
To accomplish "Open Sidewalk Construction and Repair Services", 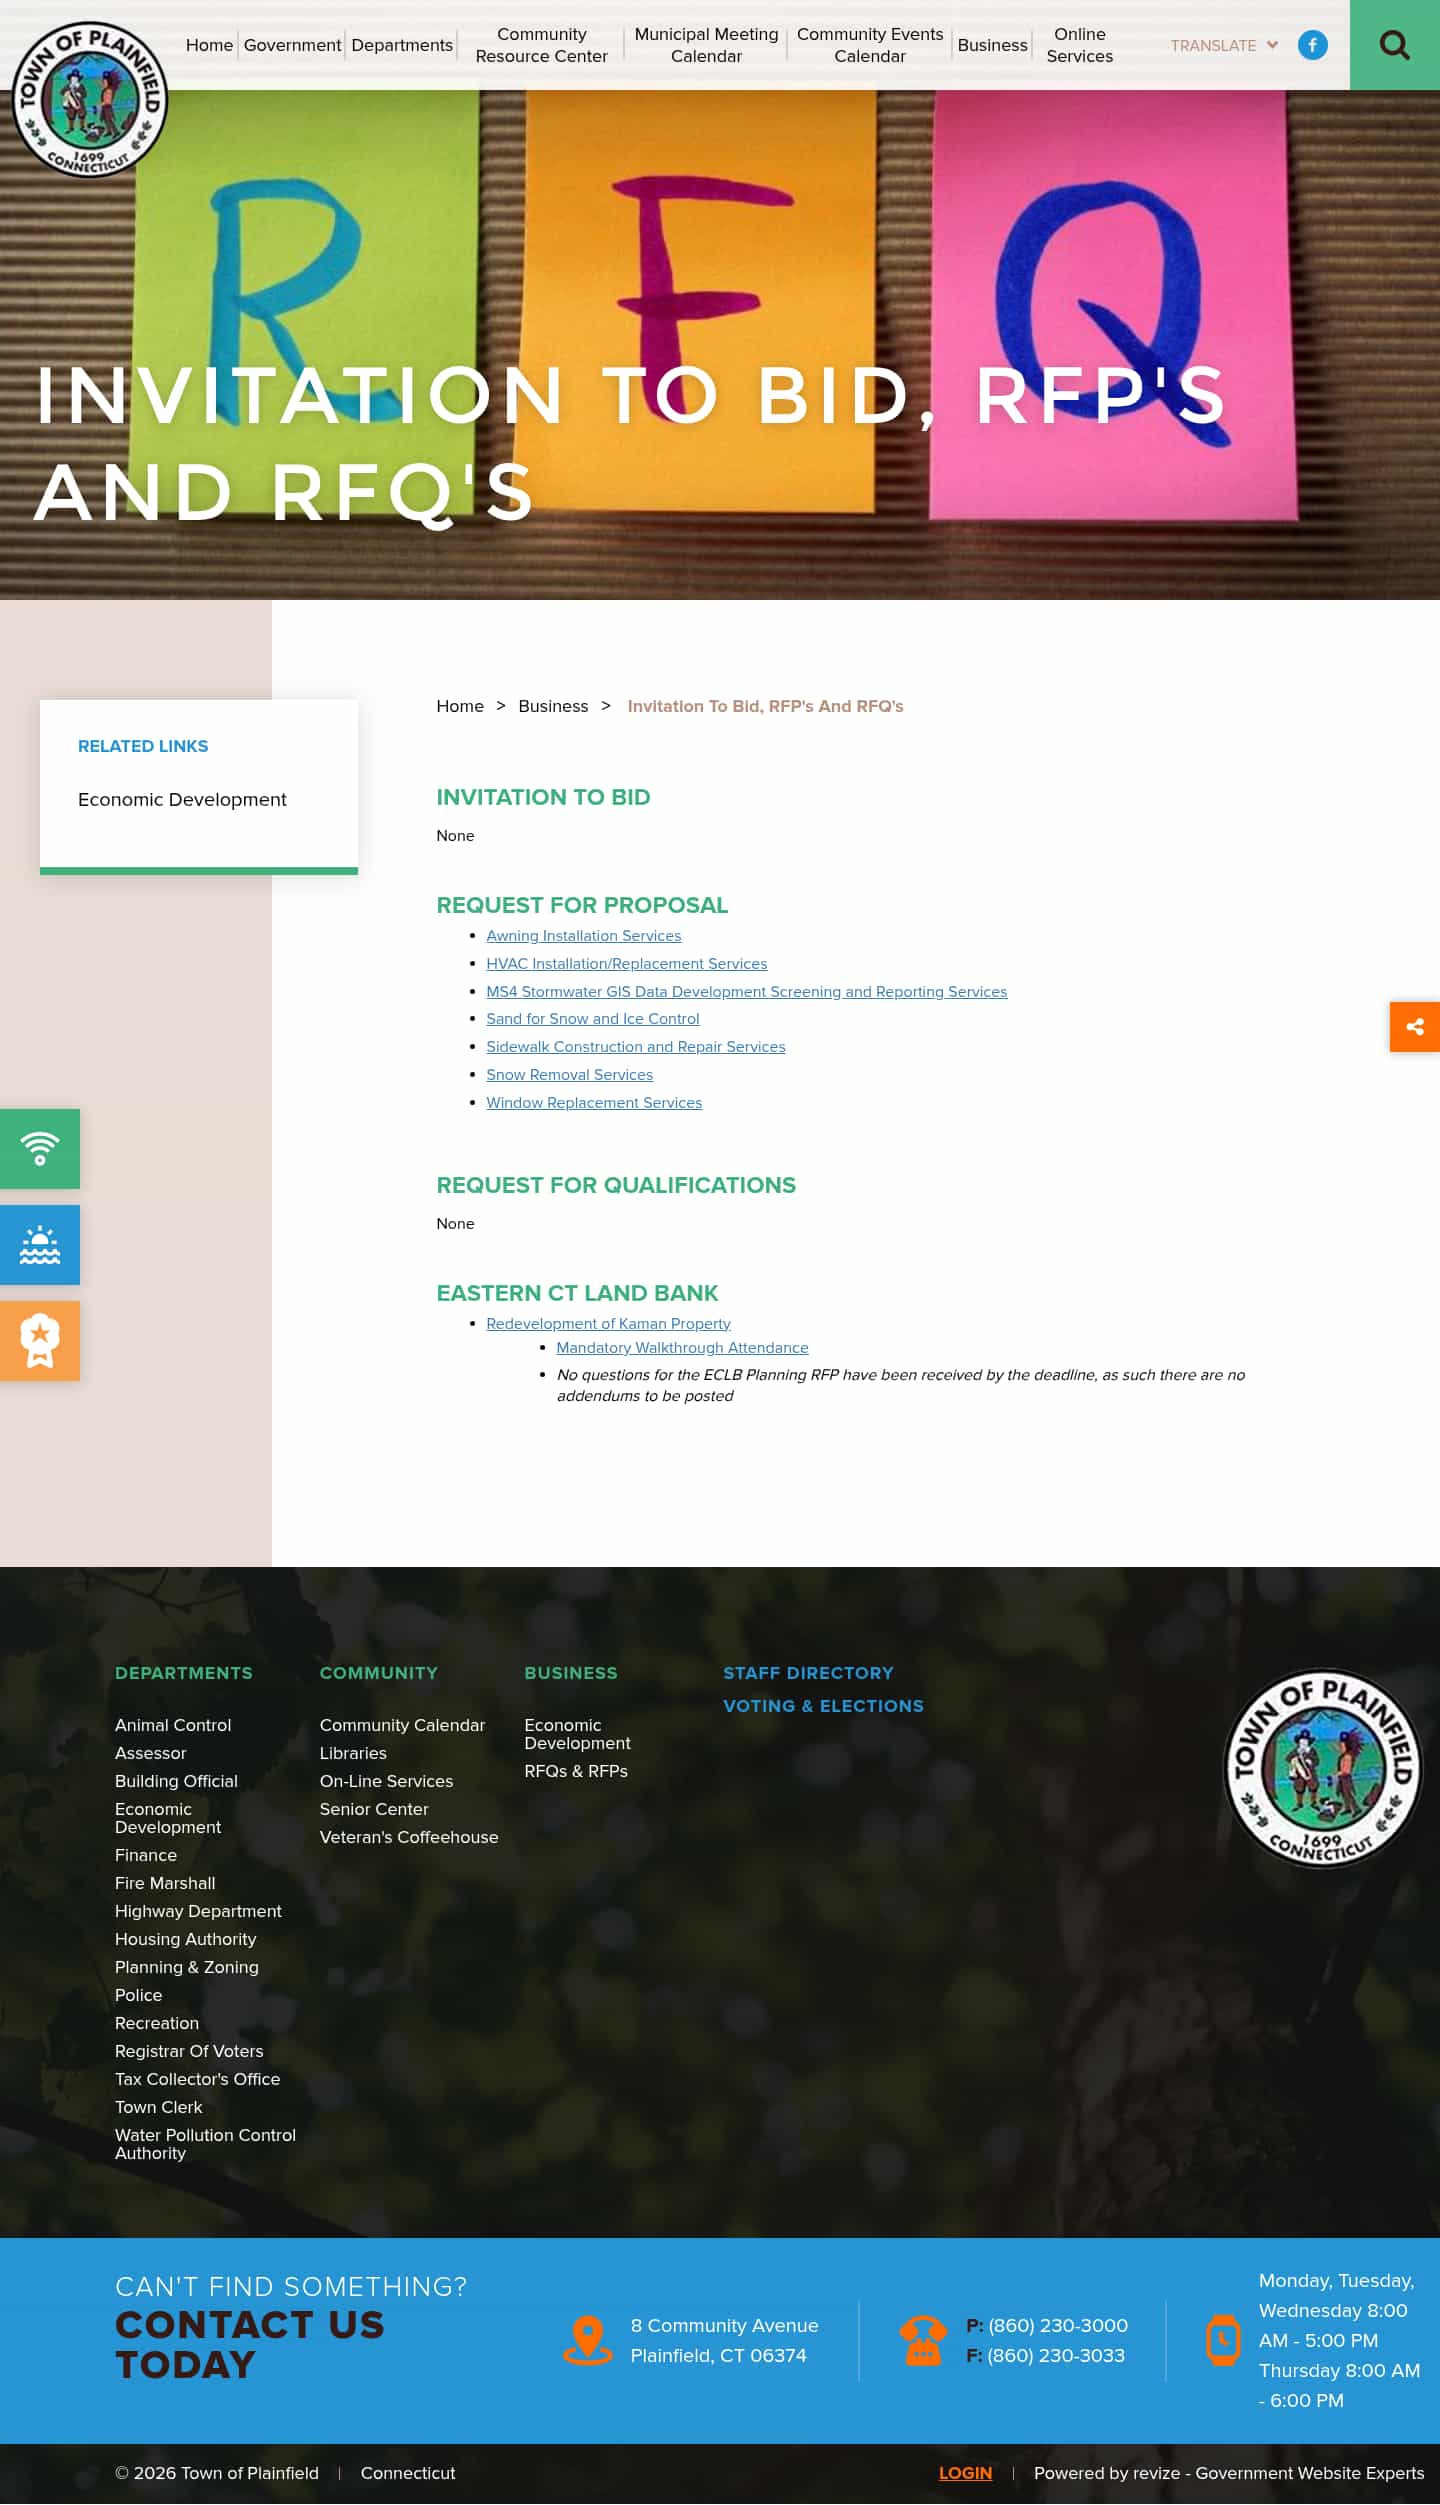I will (x=635, y=1047).
